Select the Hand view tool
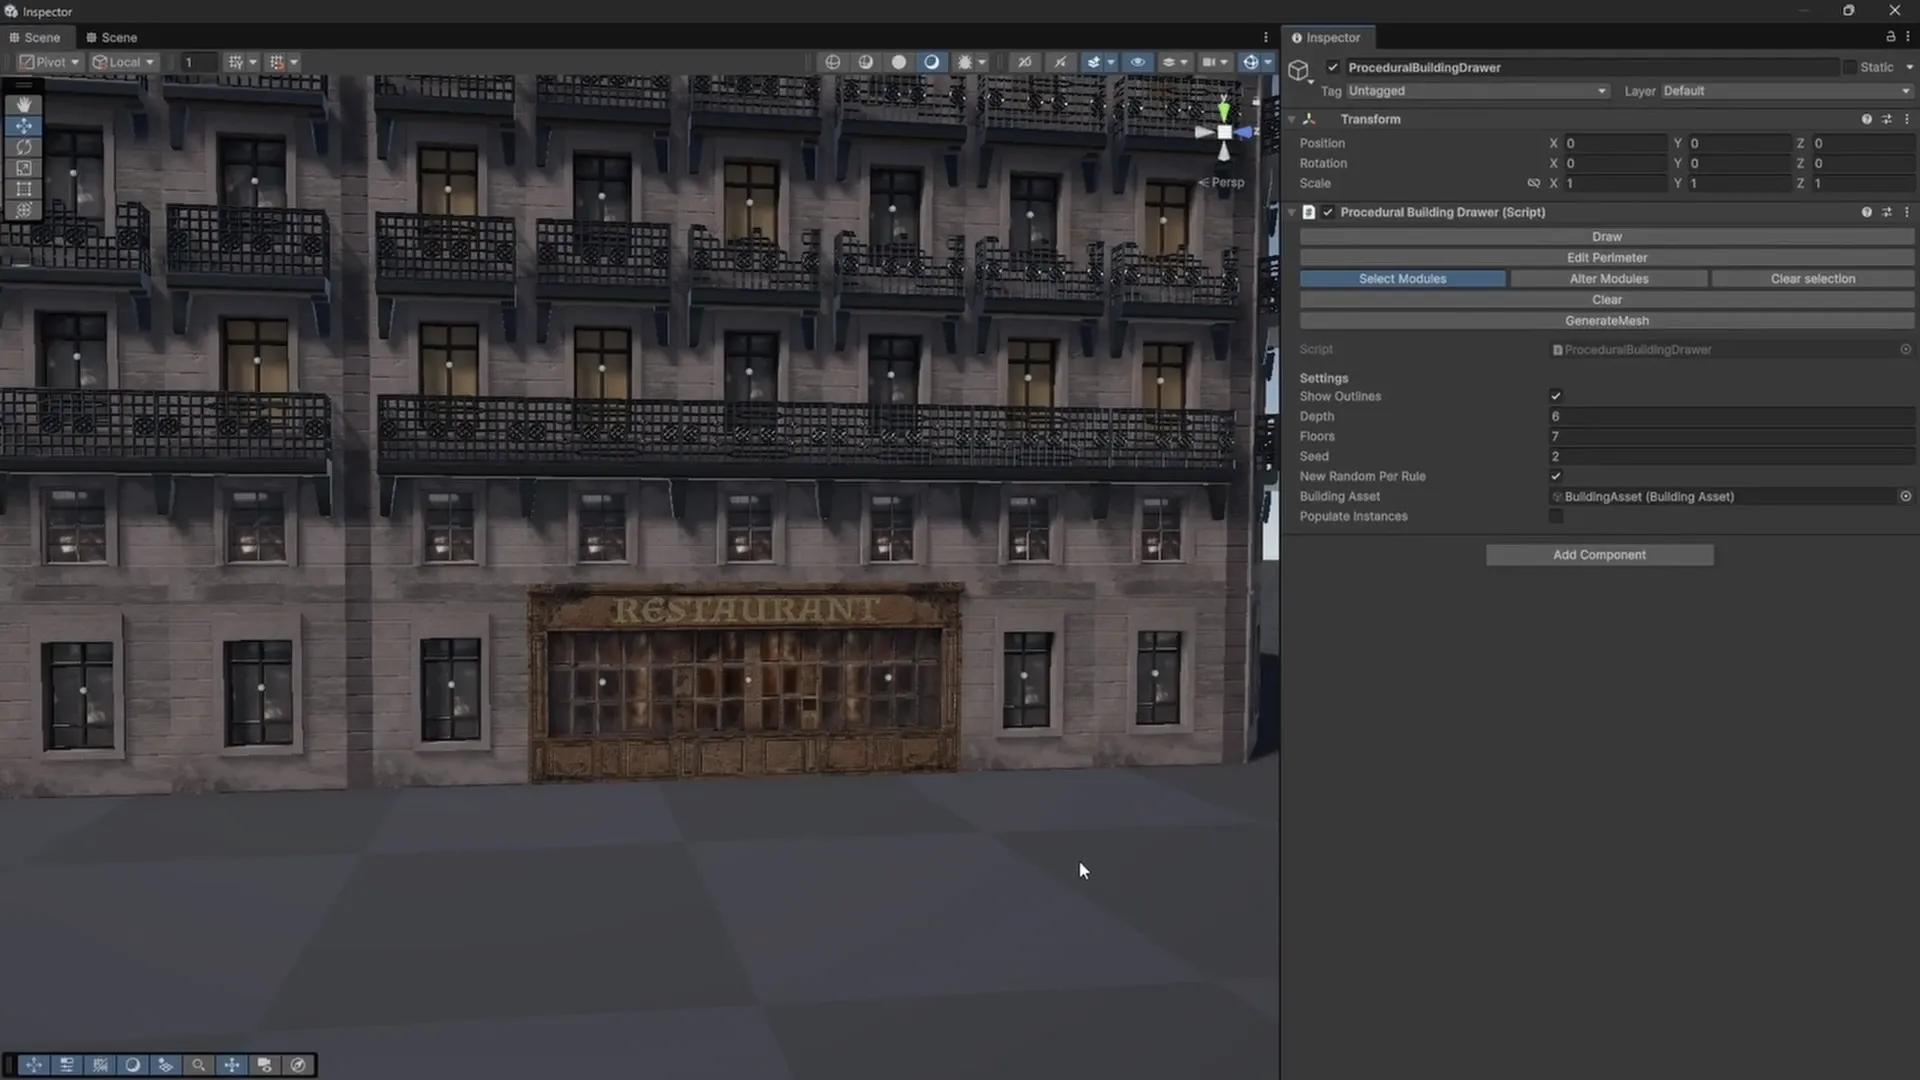 coord(24,105)
